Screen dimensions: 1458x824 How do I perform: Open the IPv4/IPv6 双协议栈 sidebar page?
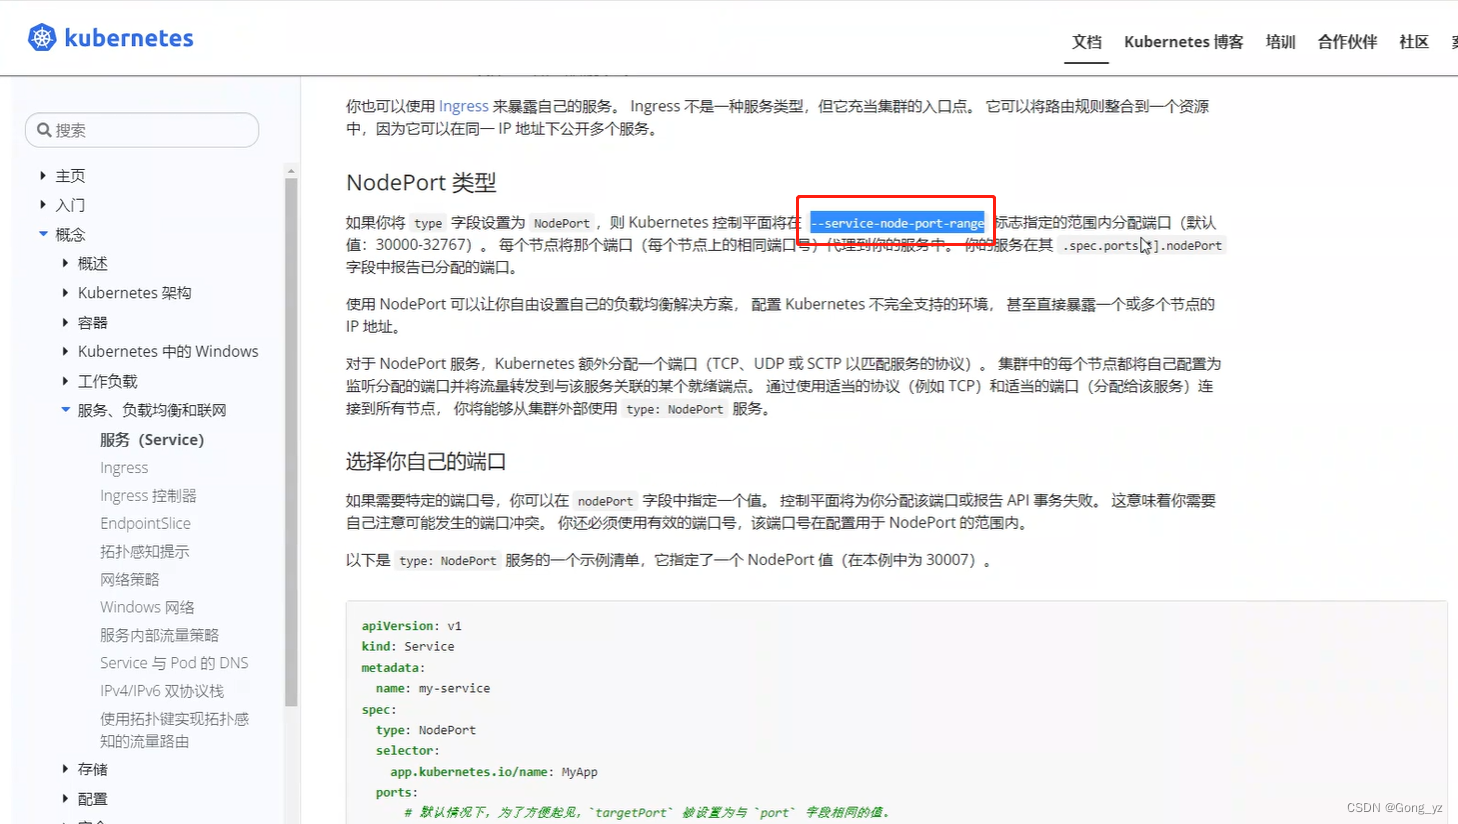(x=162, y=691)
